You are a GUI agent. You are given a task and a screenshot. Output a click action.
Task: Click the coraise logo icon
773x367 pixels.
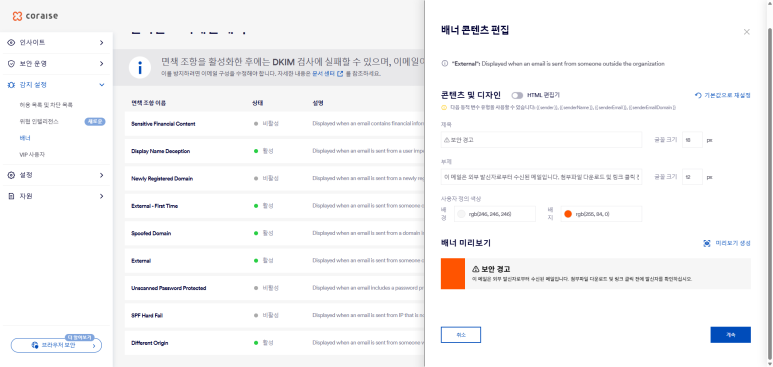pyautogui.click(x=17, y=16)
